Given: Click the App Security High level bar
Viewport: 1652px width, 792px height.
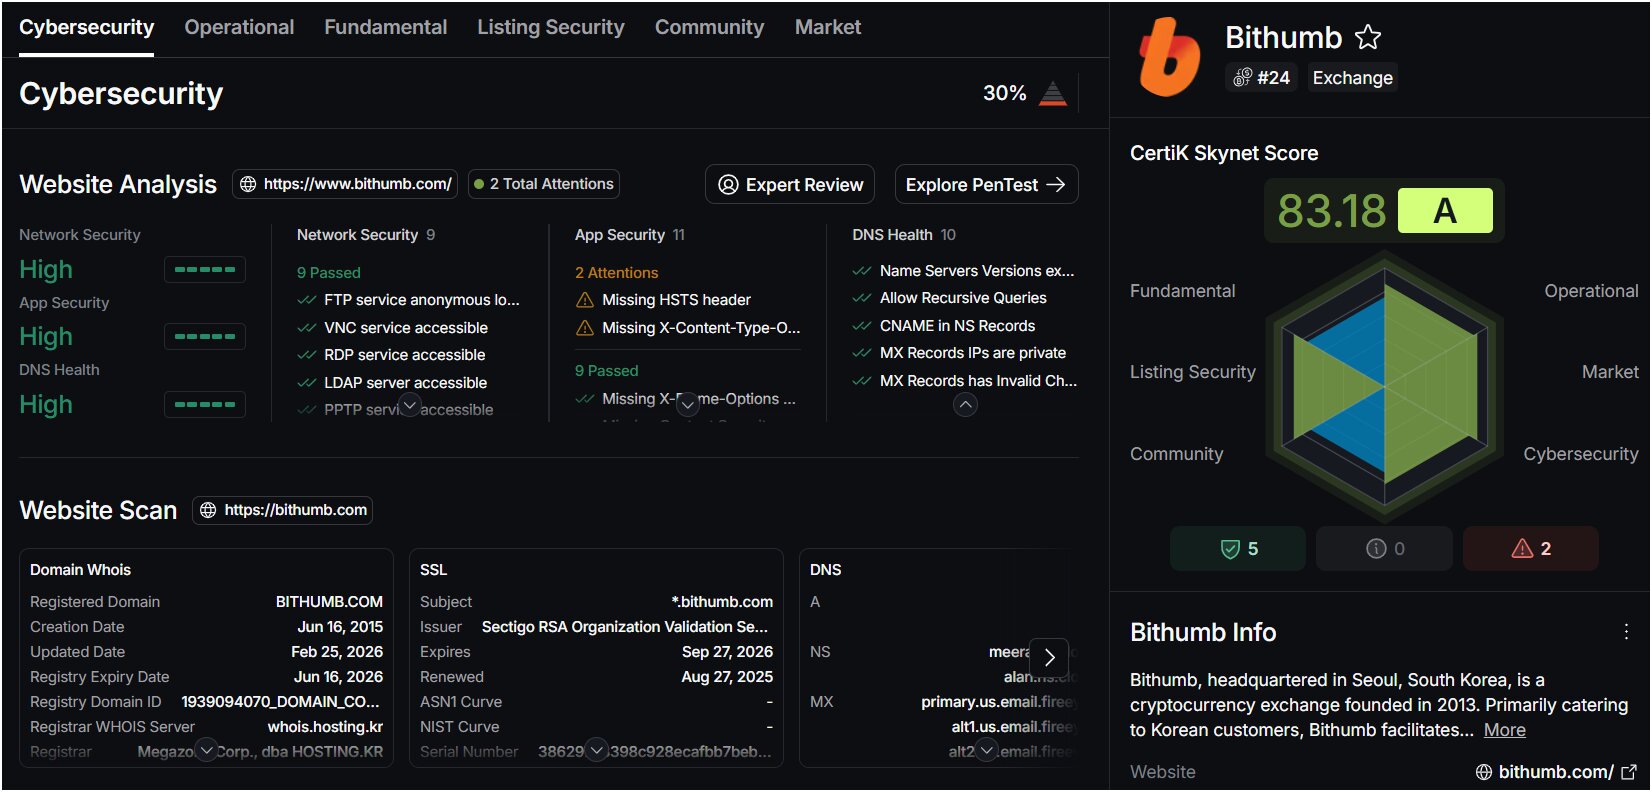Looking at the screenshot, I should (205, 337).
